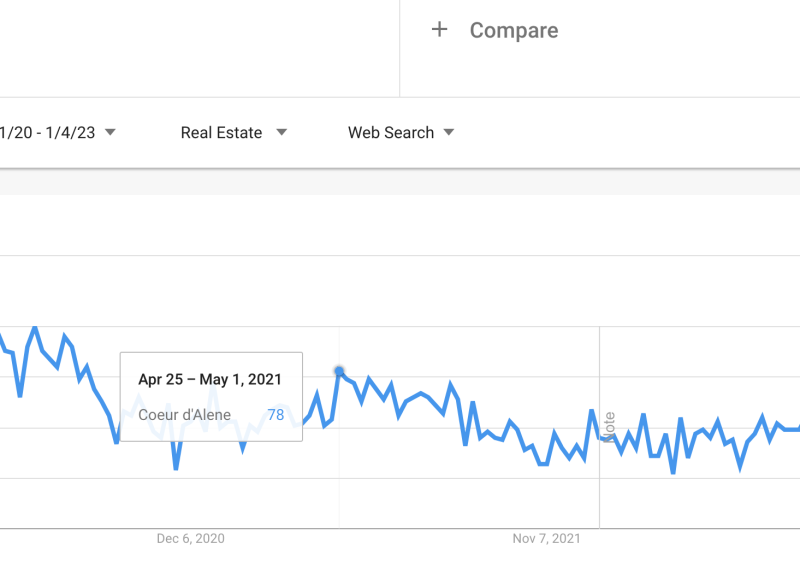Screen dimensions: 800x568
Task: Click the Compare label text
Action: point(513,31)
